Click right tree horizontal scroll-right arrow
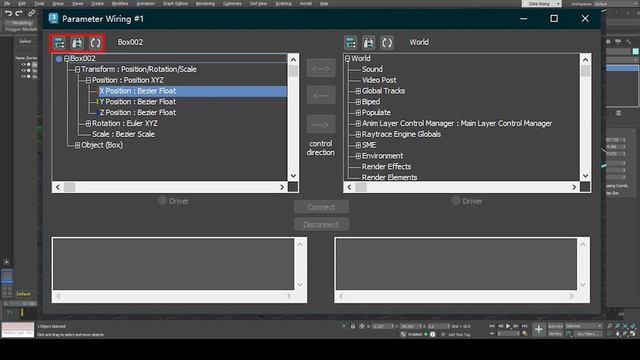Screen dimensions: 640x360 pyautogui.click(x=574, y=187)
